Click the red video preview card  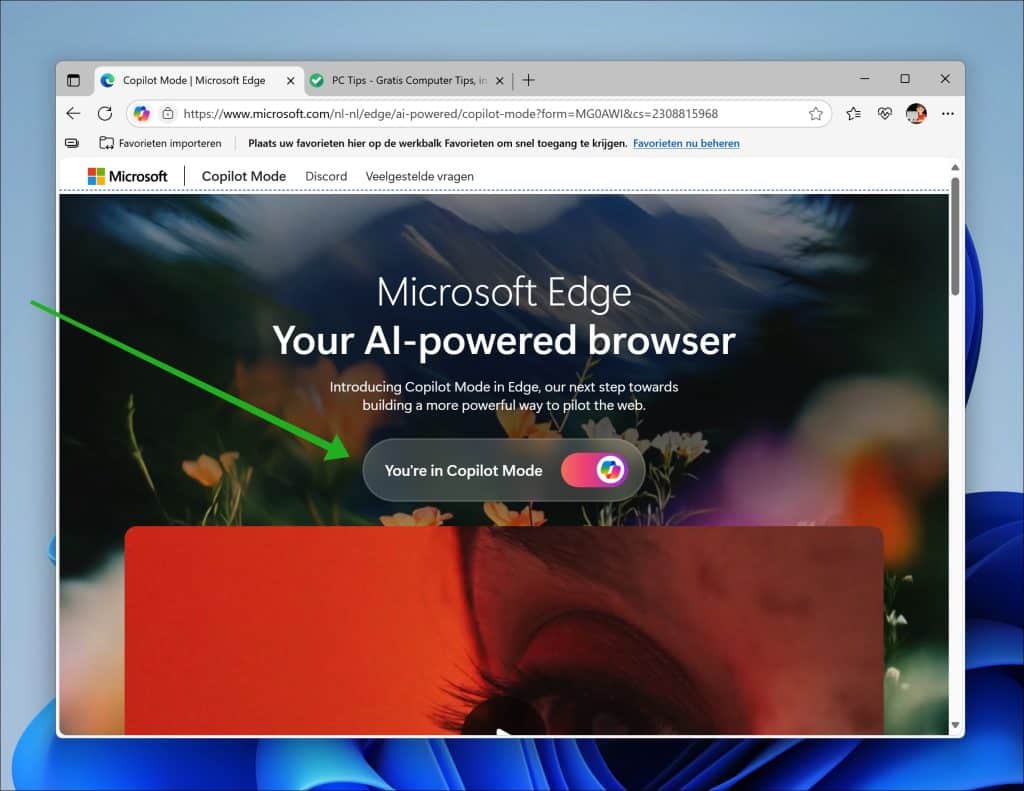504,630
